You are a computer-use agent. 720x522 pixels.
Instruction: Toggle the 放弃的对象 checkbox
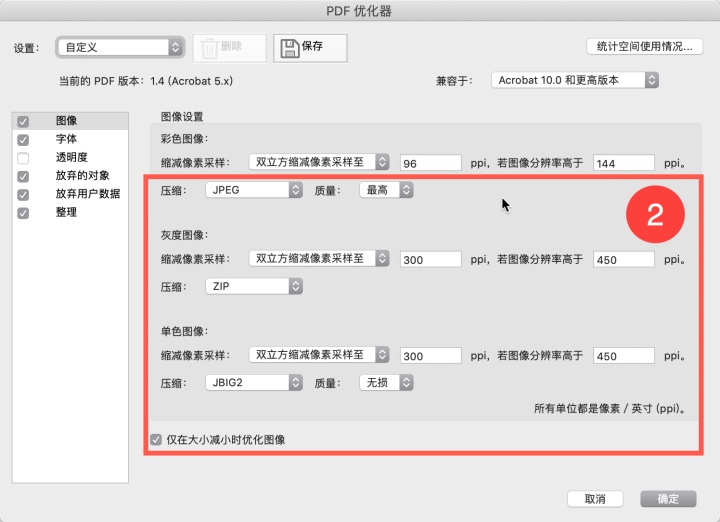click(23, 176)
